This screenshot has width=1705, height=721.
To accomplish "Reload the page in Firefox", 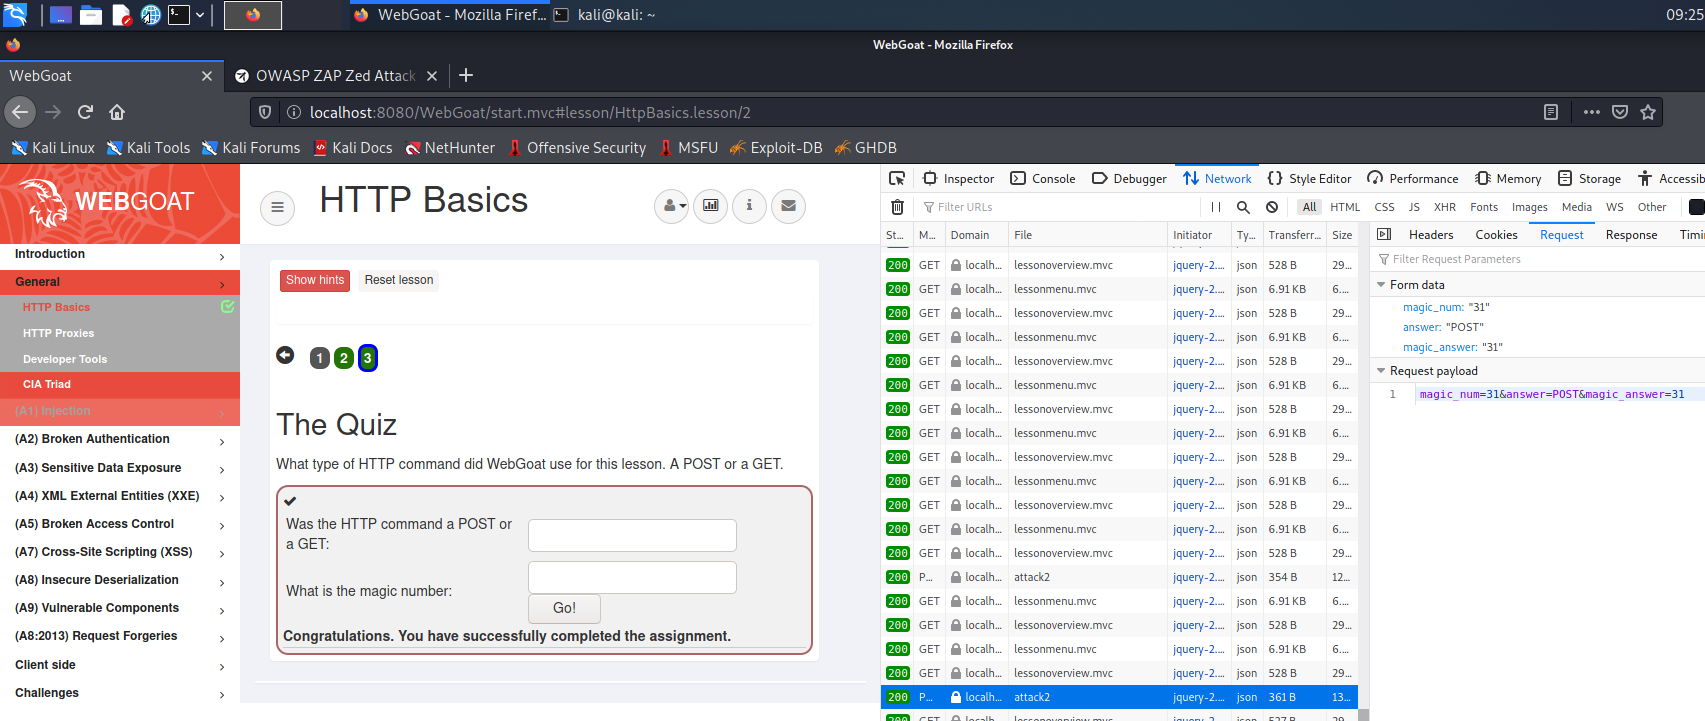I will [x=85, y=112].
